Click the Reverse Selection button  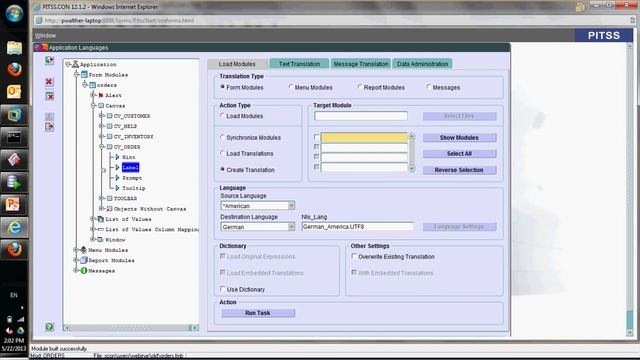[459, 170]
